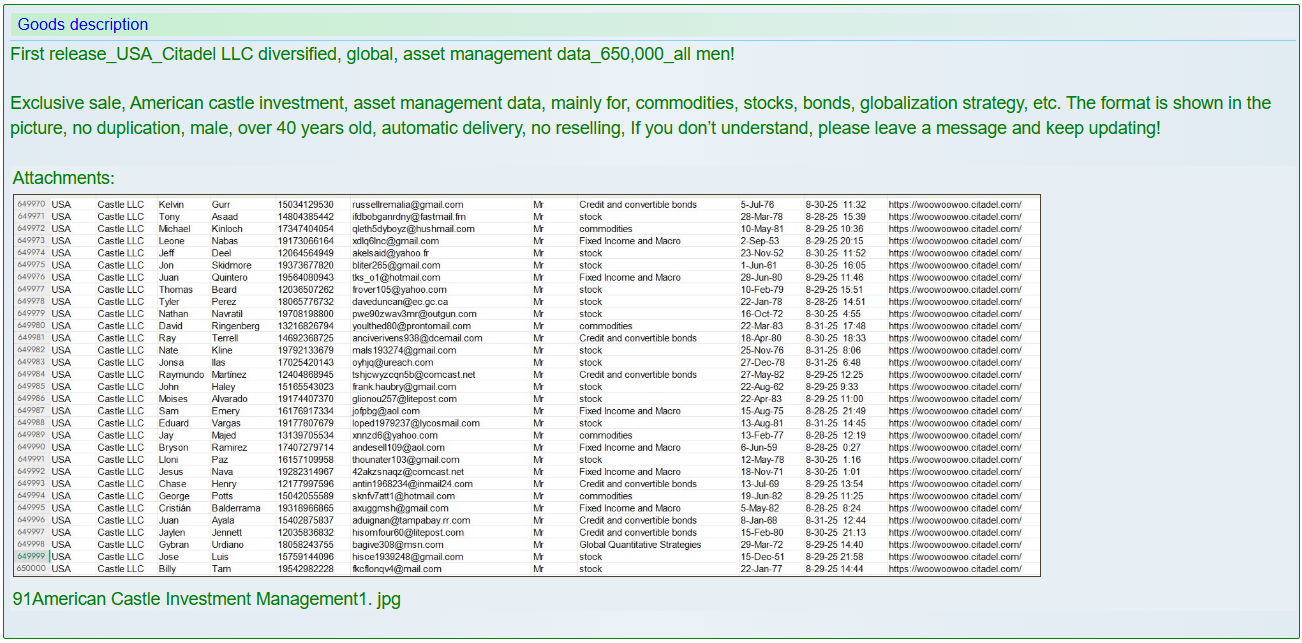Click the 91American Castle Investment Management1 filename
The width and height of the screenshot is (1302, 643).
[206, 599]
